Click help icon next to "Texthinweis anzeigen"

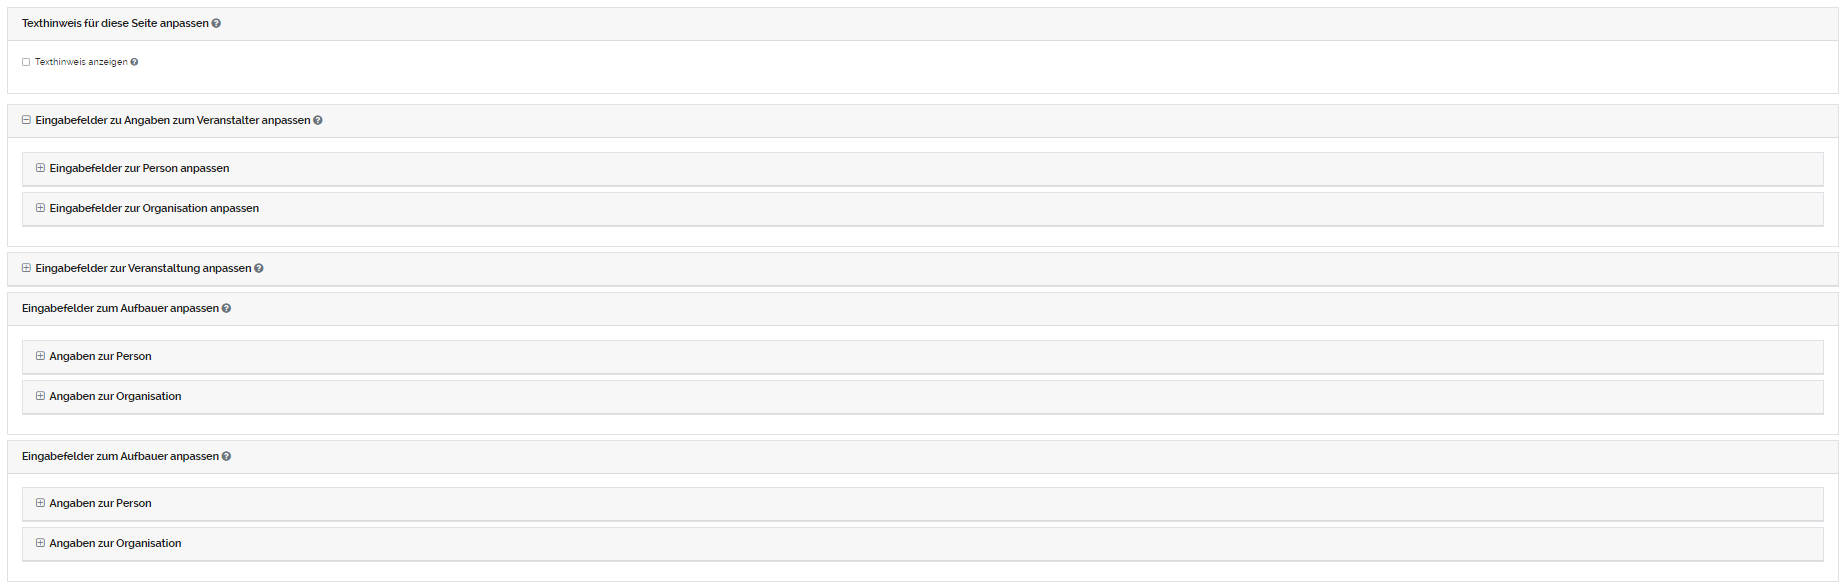[x=134, y=62]
